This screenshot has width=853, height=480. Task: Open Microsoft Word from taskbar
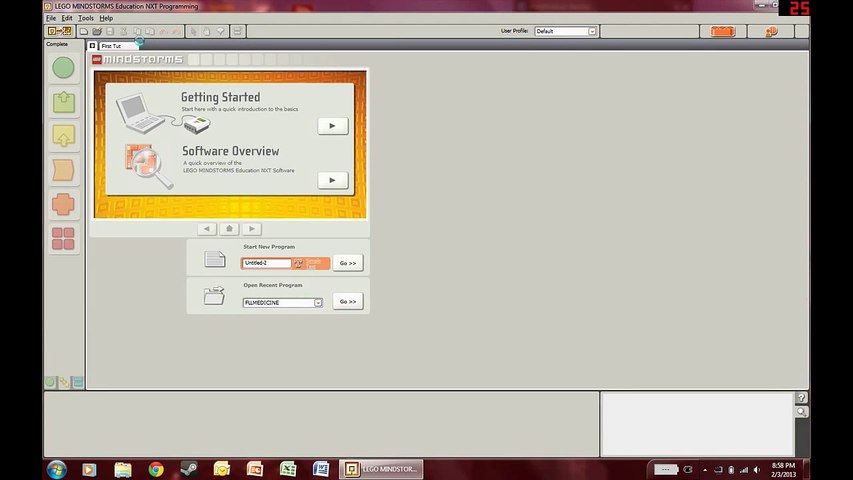point(321,469)
